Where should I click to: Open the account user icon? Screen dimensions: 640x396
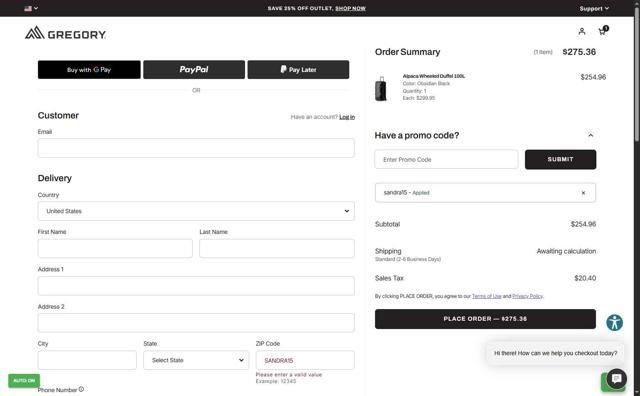coord(582,31)
